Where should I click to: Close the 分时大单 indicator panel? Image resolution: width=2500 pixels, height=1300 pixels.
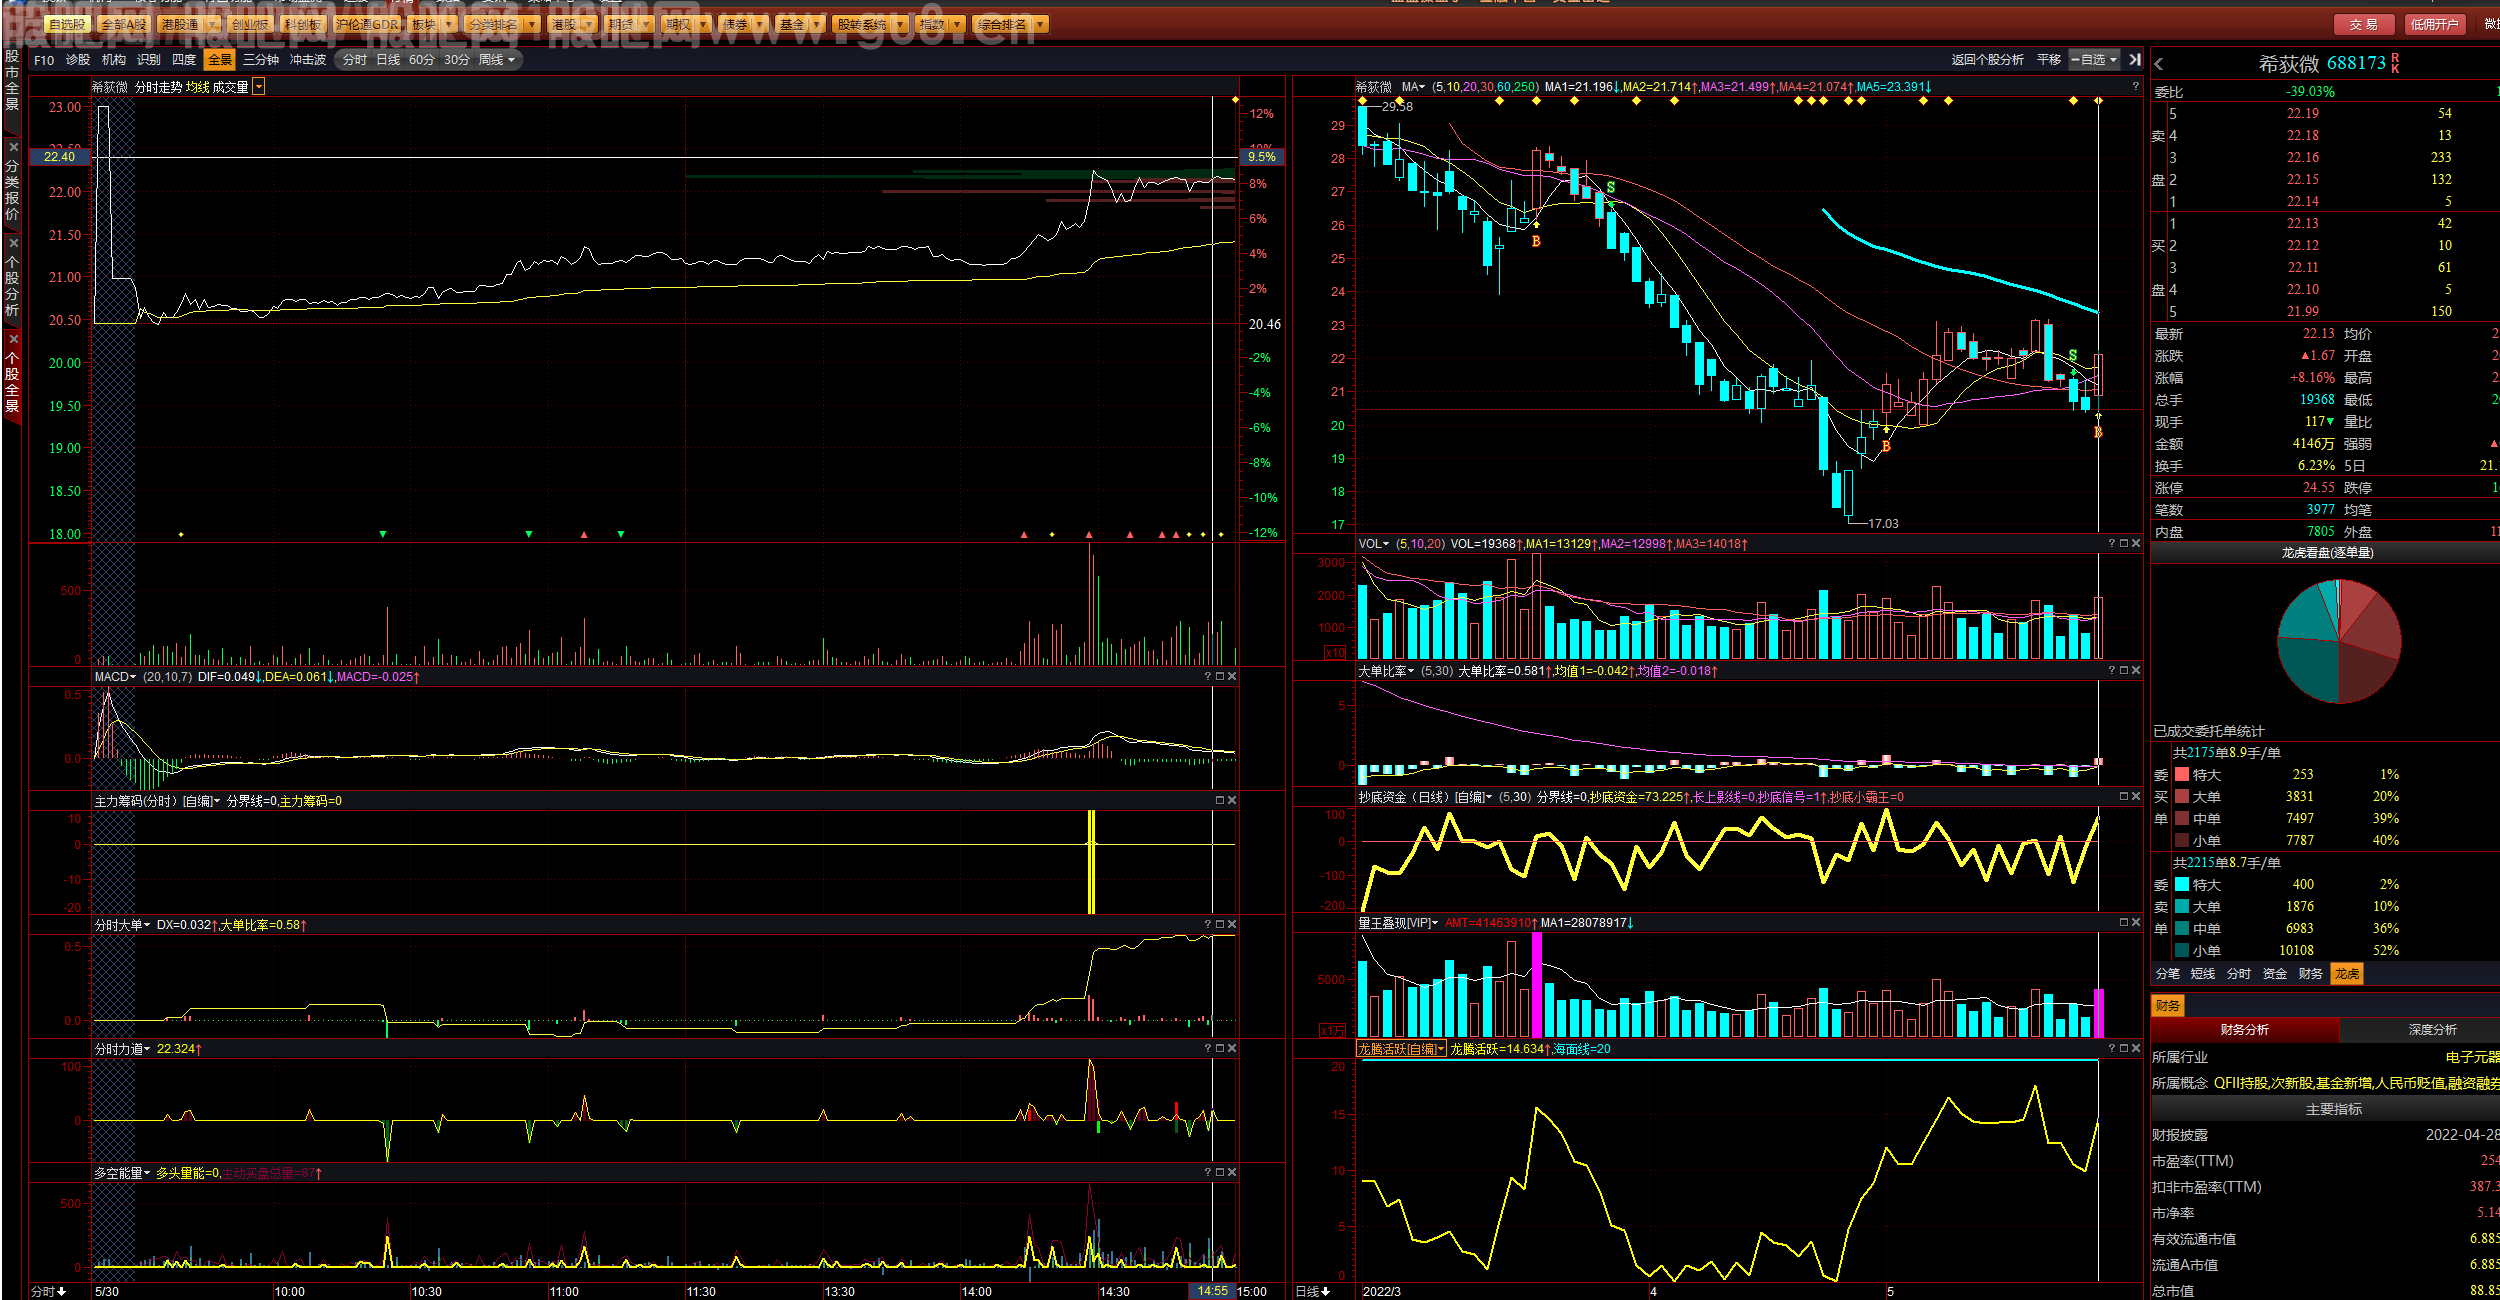[x=1232, y=925]
